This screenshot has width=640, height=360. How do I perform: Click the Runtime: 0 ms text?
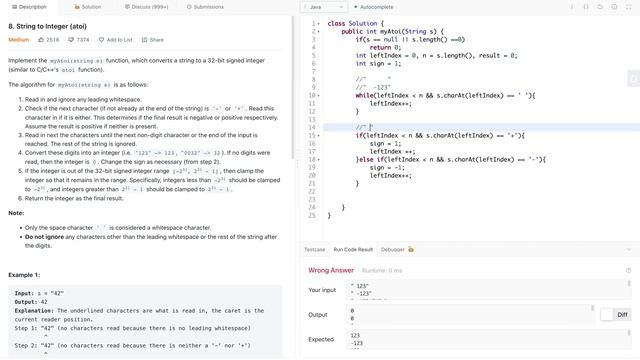click(382, 270)
